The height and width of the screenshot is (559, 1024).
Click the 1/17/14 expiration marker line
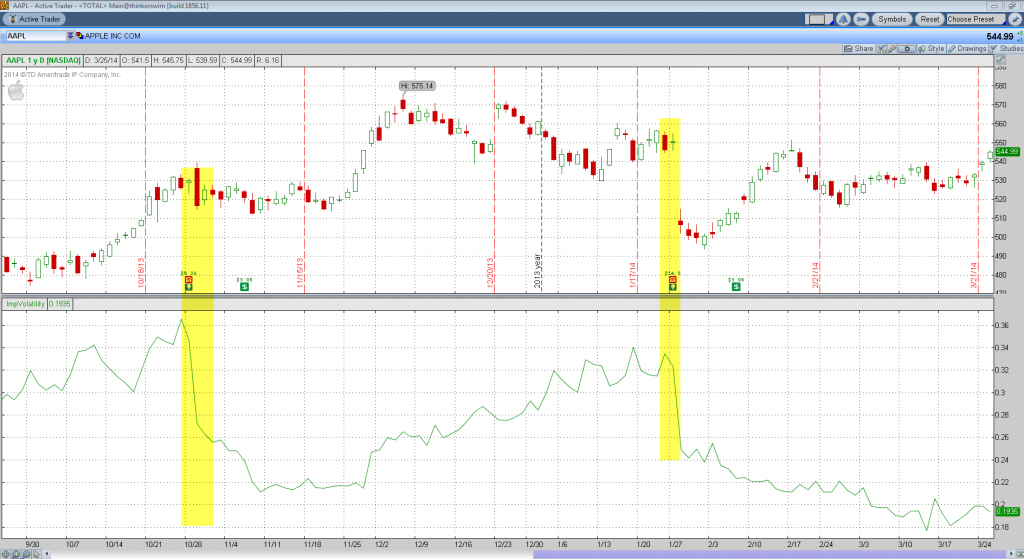coord(637,180)
